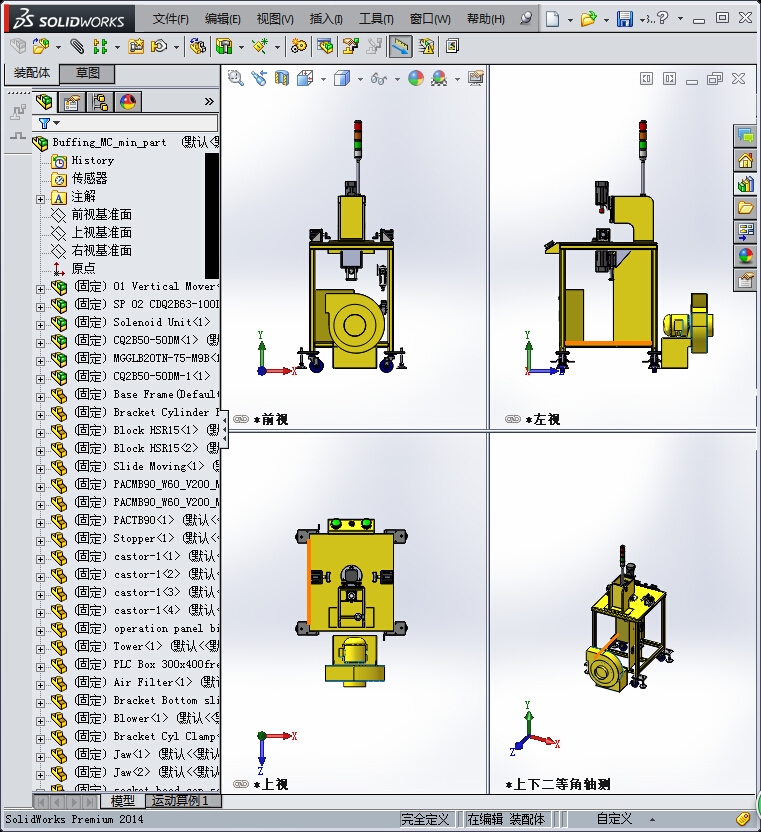This screenshot has height=832, width=761.
Task: Click the Previous View icon
Action: [x=259, y=79]
